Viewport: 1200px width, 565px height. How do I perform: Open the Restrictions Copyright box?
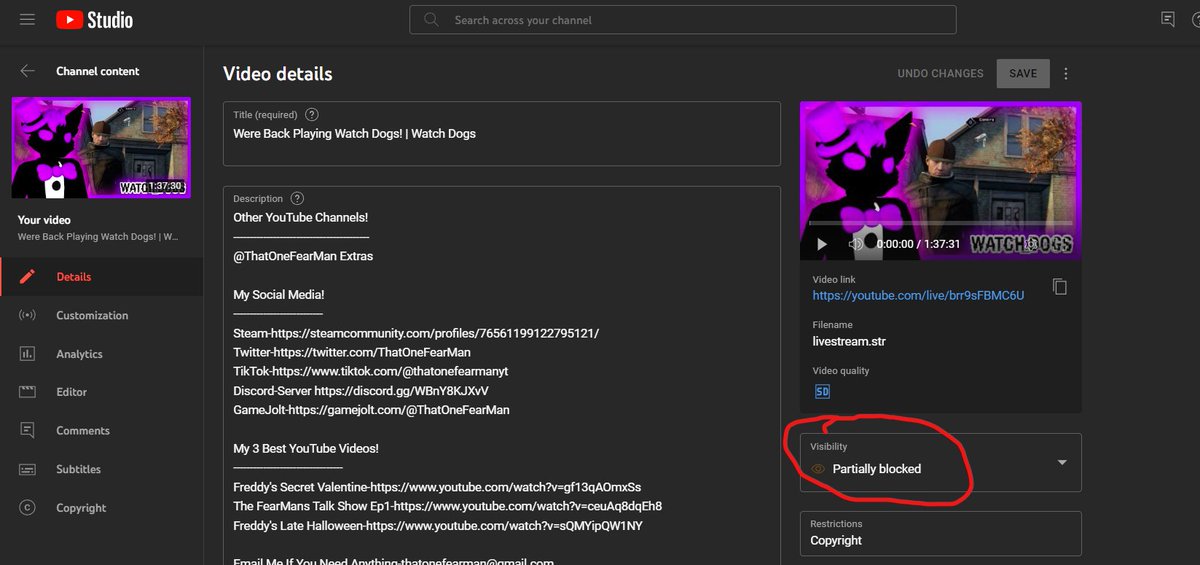(x=940, y=533)
